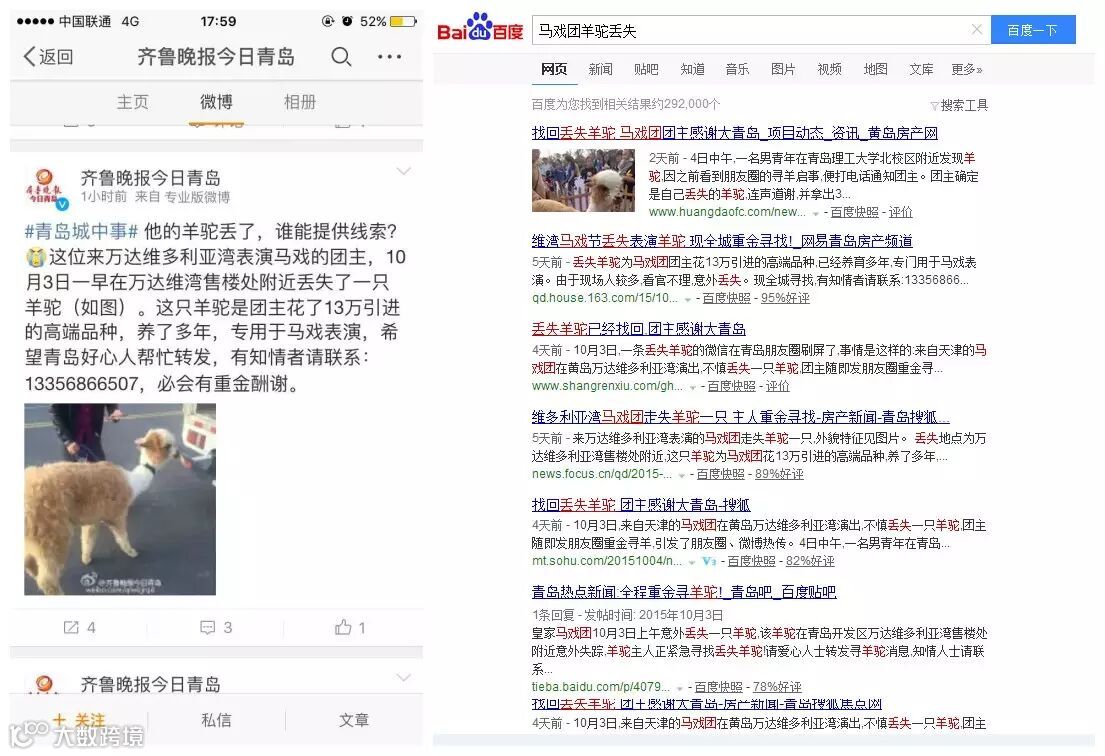Open 百度快照 for huangdaofc.com result
This screenshot has height=756, width=1105.
tap(855, 212)
